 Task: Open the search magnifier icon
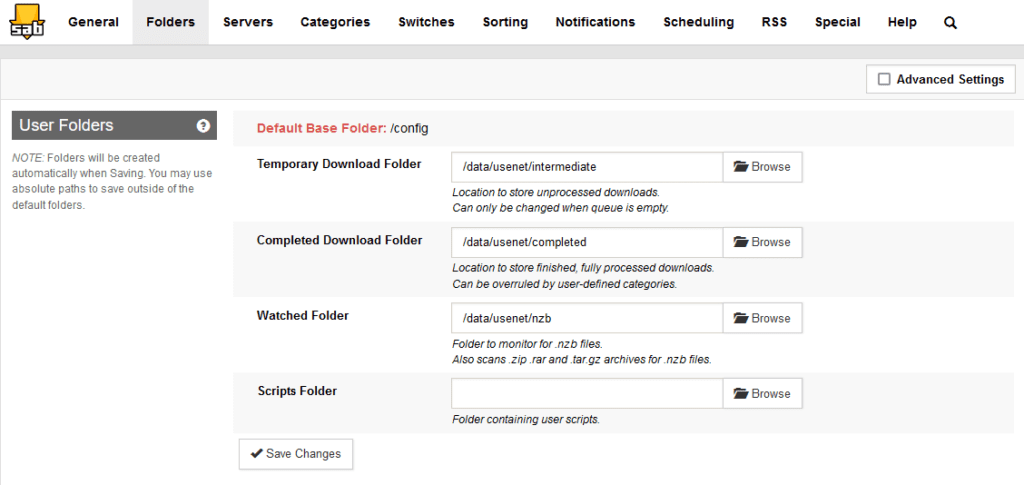(x=950, y=23)
